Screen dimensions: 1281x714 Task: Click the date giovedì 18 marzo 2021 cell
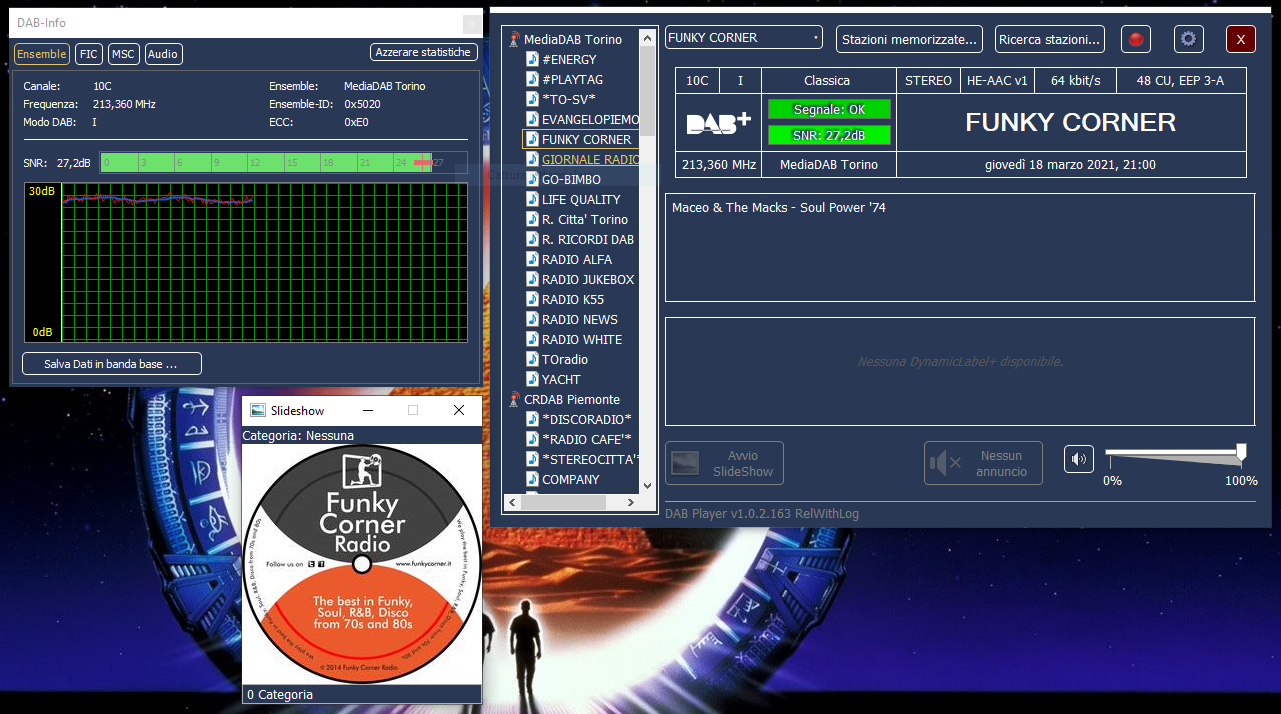click(1071, 164)
